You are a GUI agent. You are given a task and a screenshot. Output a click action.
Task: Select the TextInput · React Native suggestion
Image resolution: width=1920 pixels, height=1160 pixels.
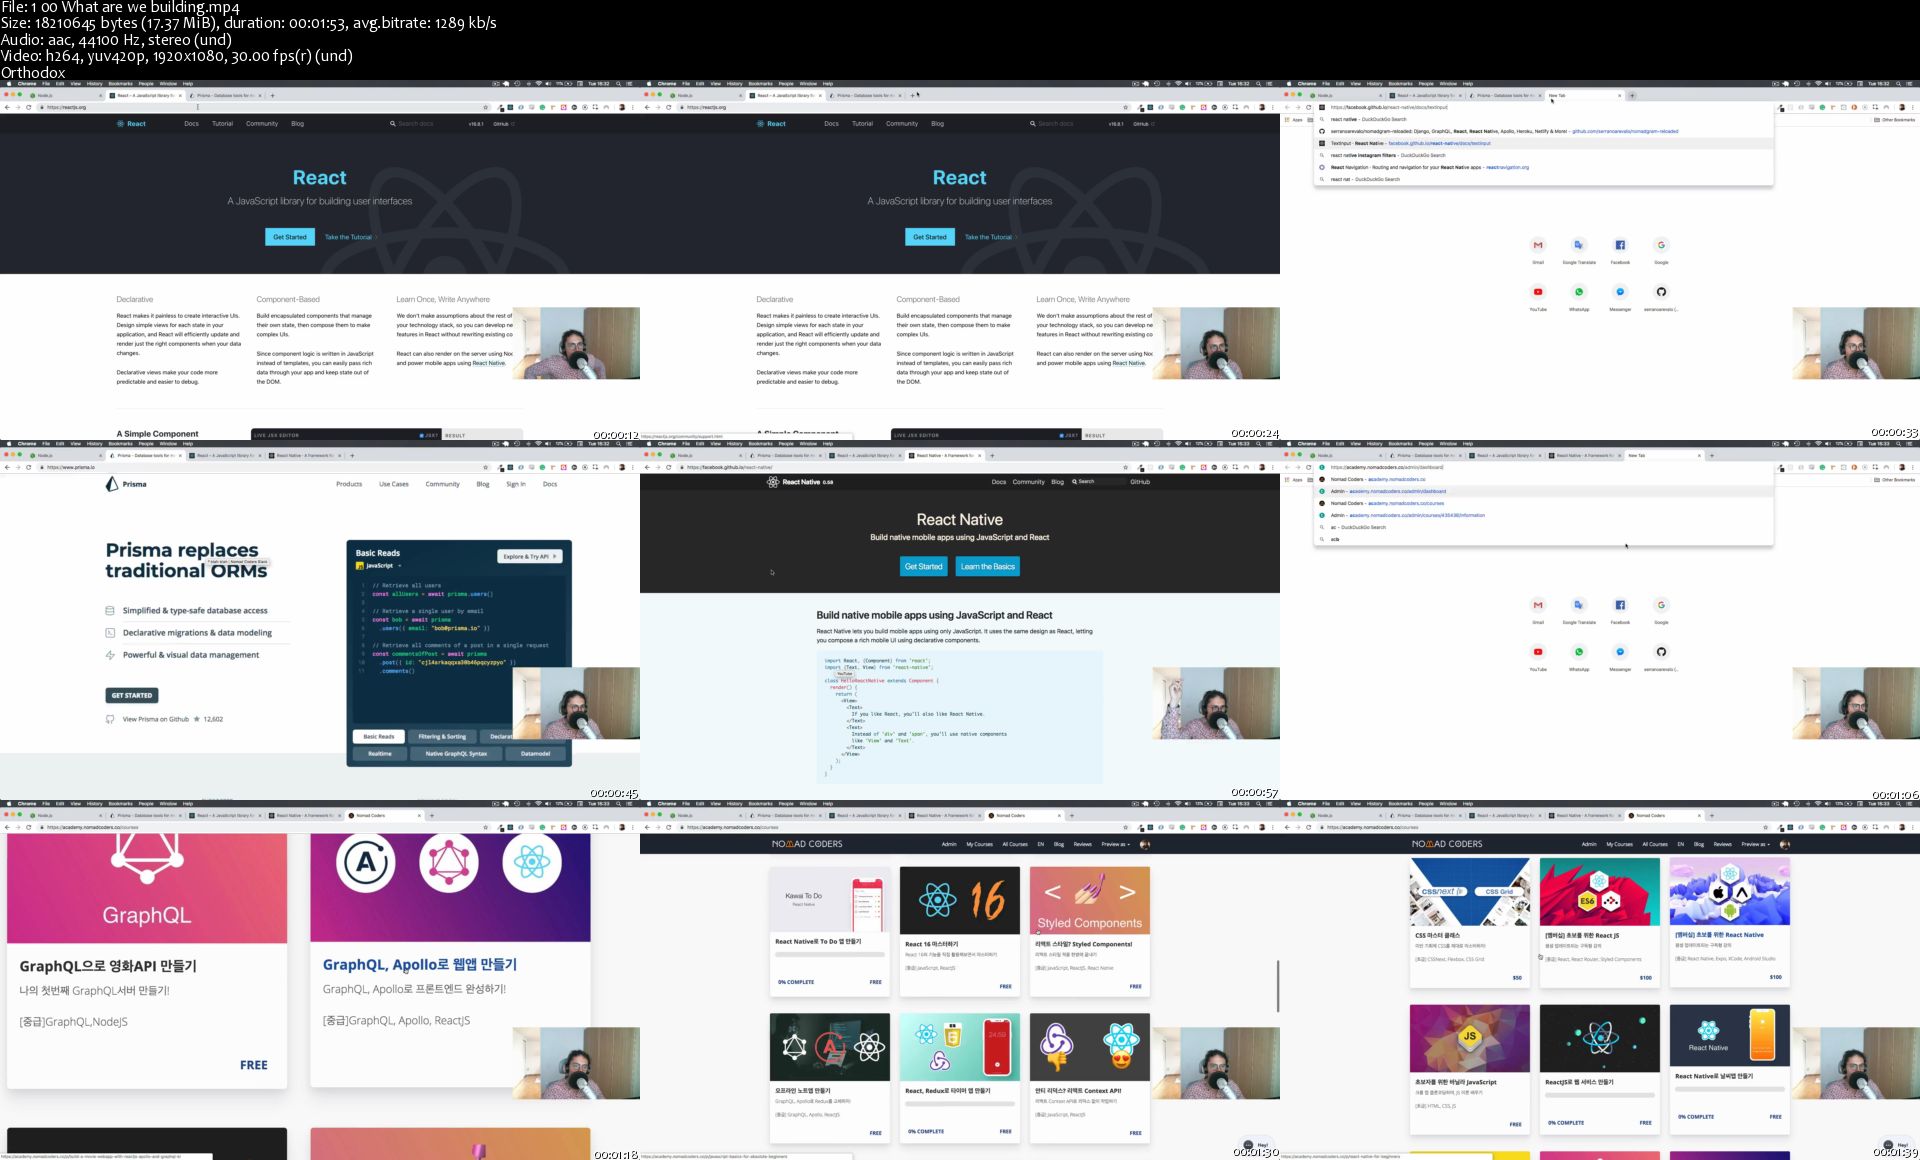(x=1545, y=143)
